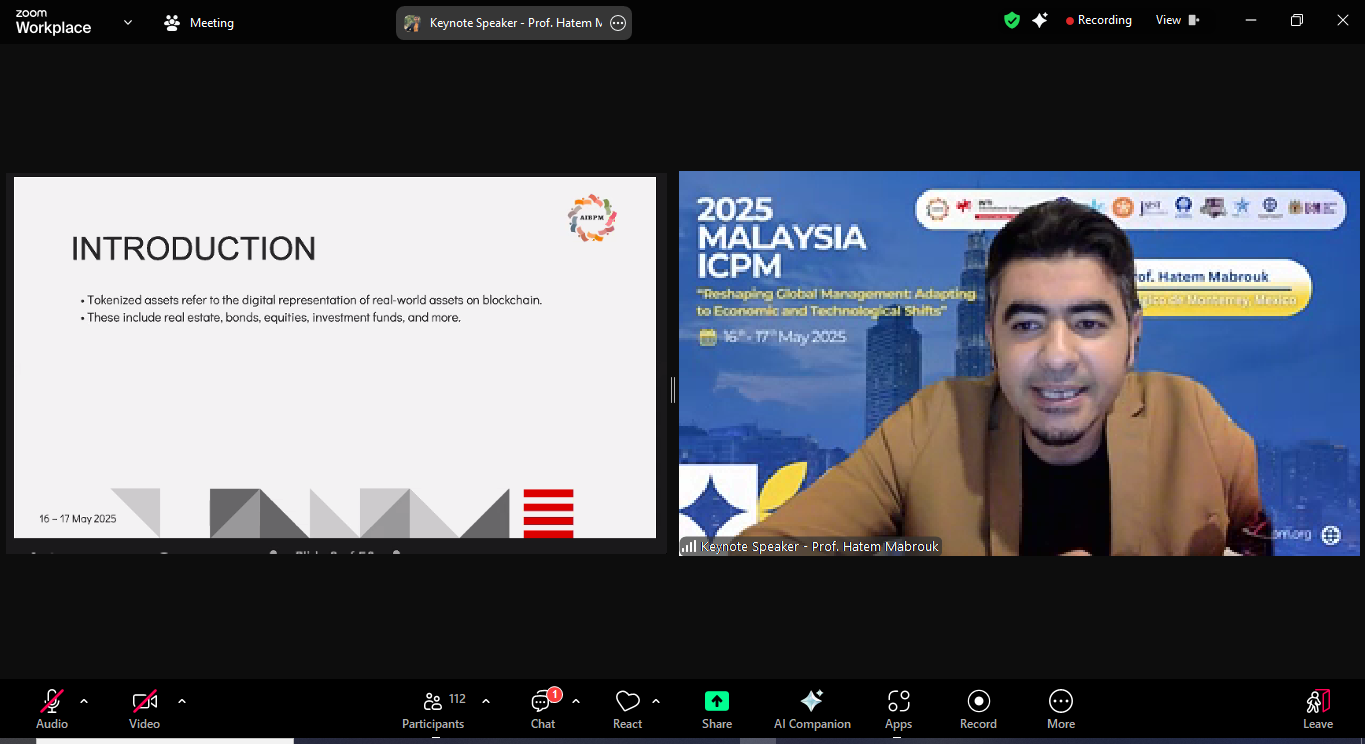
Task: Open the View layout menu
Action: coord(1178,20)
